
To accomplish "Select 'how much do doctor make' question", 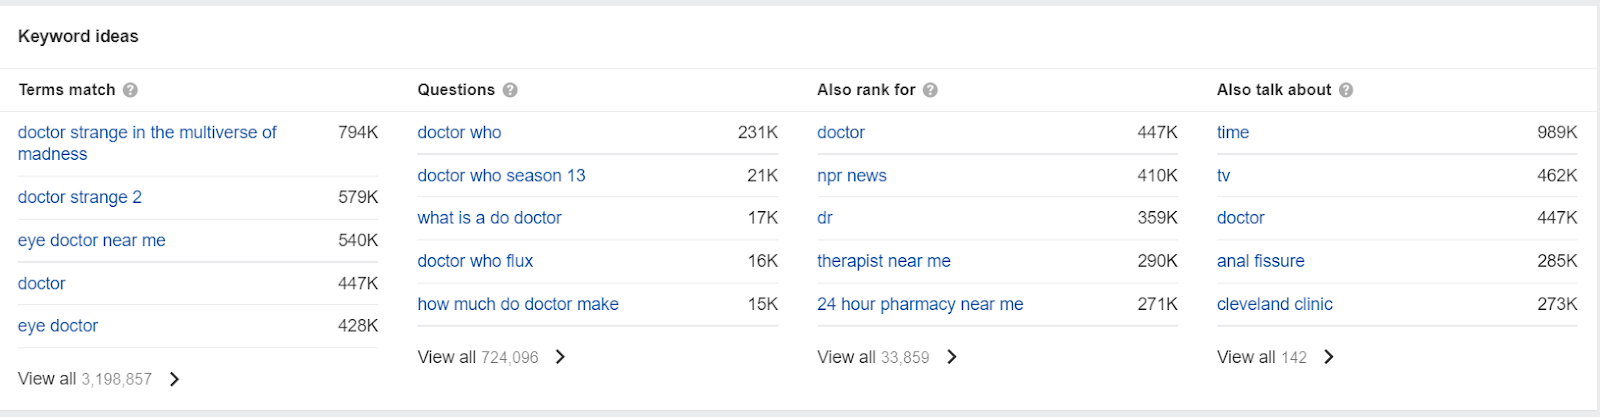I will 518,304.
